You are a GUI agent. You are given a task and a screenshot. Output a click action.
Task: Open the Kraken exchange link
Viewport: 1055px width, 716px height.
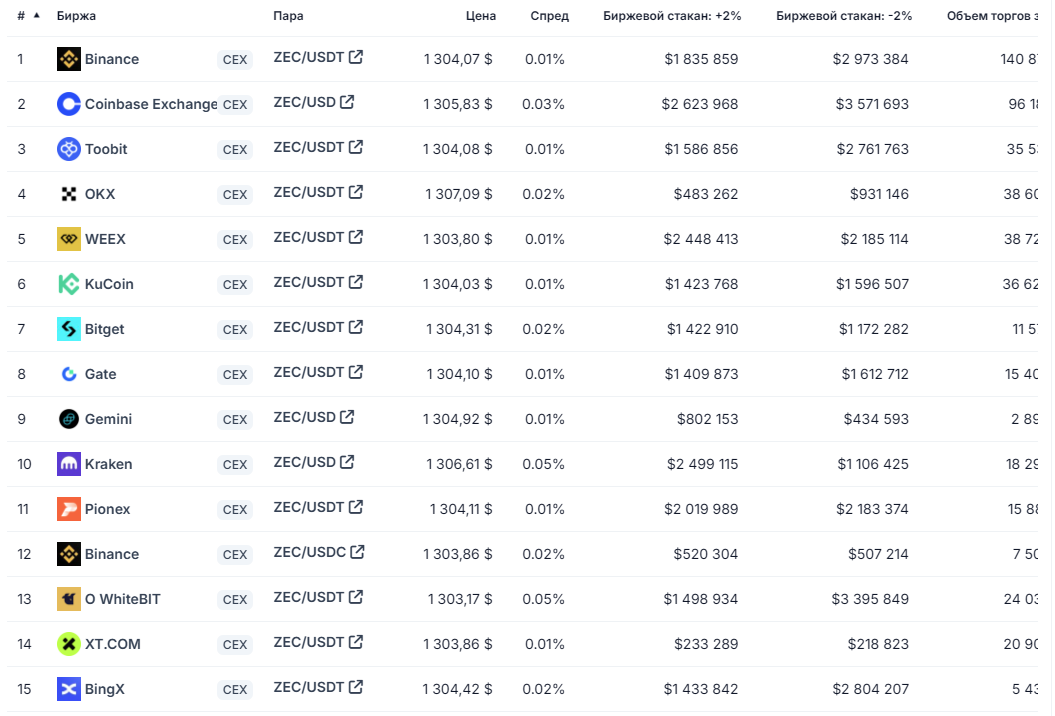point(108,464)
